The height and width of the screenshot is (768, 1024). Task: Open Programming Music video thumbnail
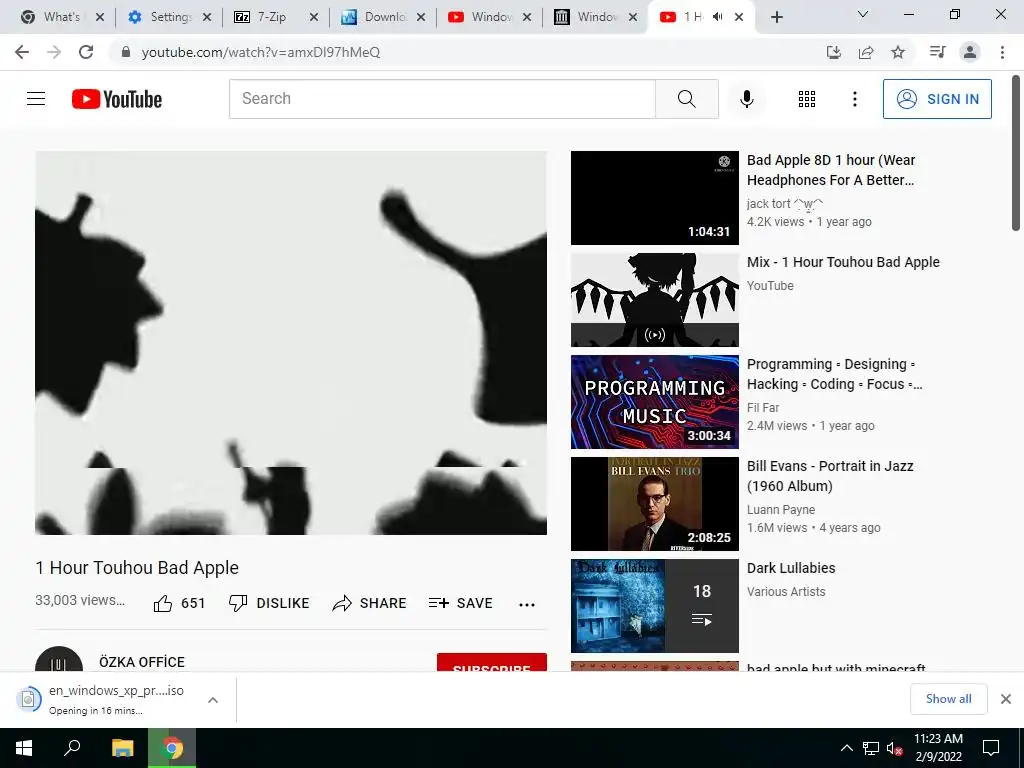point(654,402)
